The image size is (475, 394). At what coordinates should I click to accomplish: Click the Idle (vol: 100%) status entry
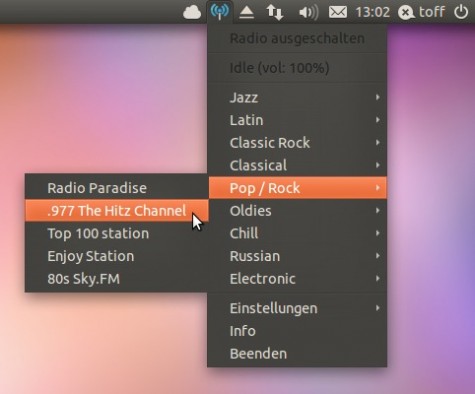click(x=297, y=68)
